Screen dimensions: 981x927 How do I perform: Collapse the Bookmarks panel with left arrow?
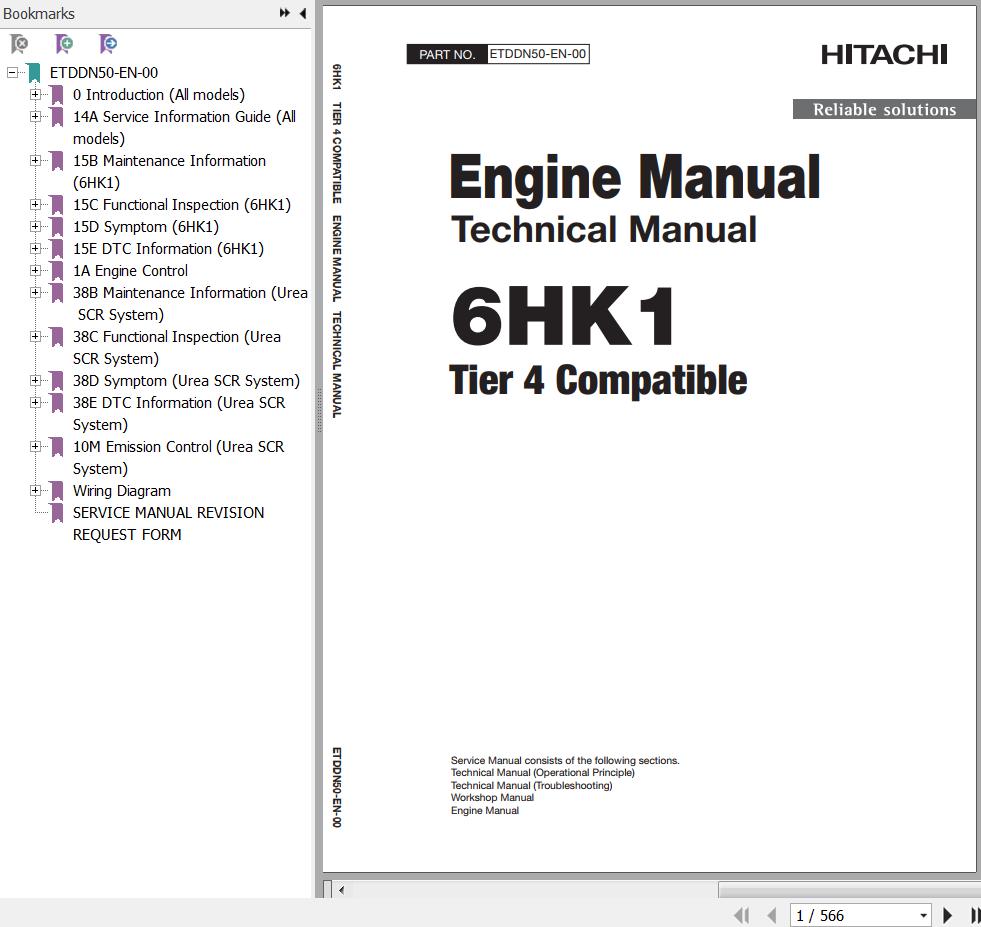(x=303, y=13)
